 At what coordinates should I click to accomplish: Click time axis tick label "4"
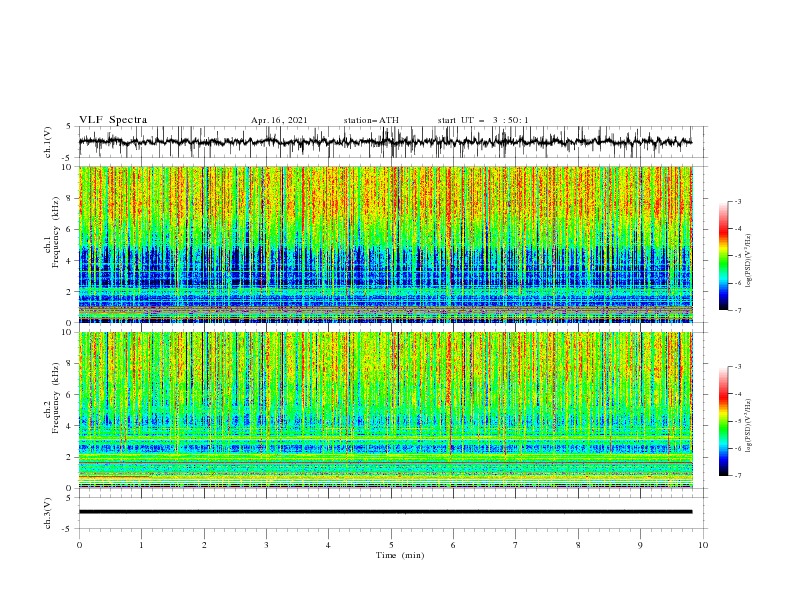click(x=328, y=545)
